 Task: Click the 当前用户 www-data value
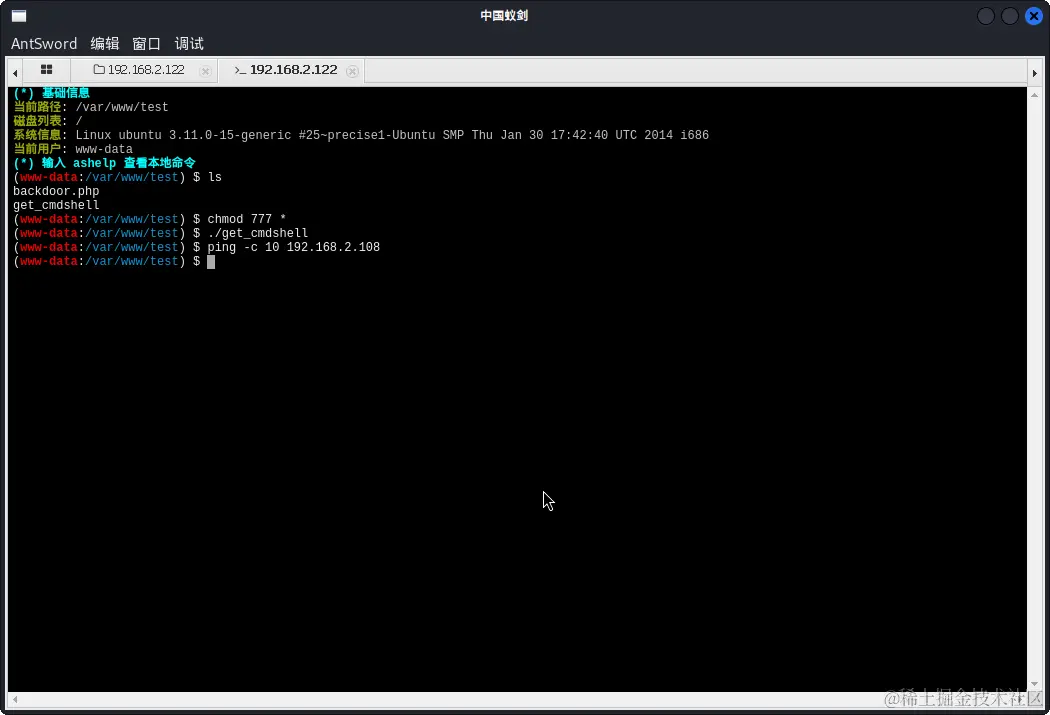pyautogui.click(x=104, y=149)
